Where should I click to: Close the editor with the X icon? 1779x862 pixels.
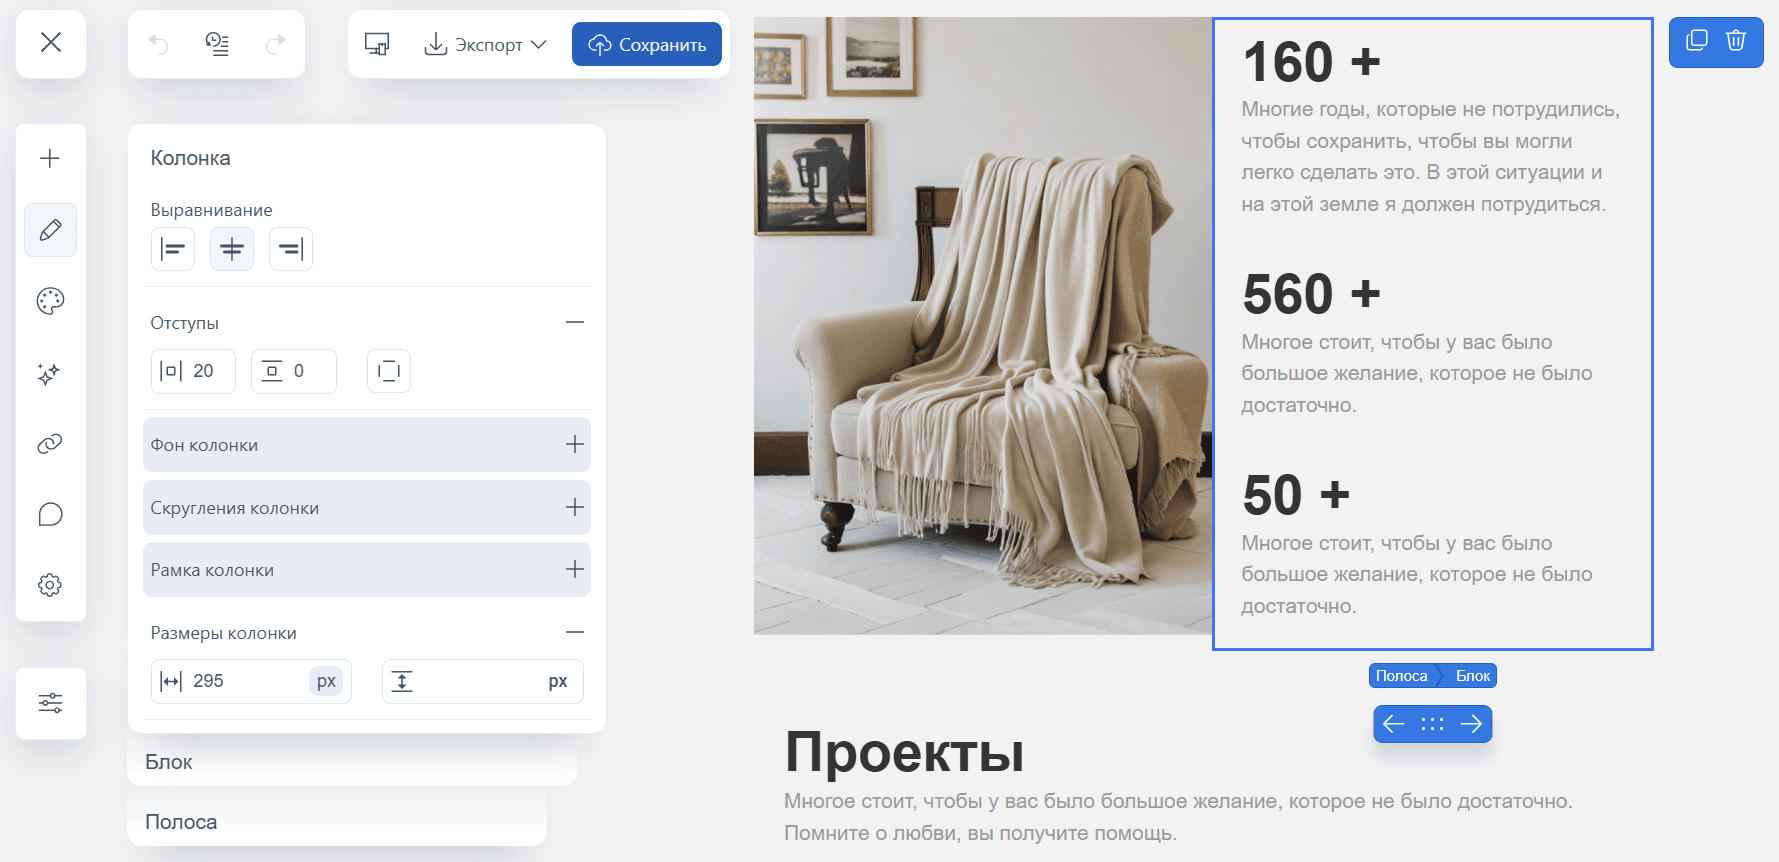[x=51, y=42]
